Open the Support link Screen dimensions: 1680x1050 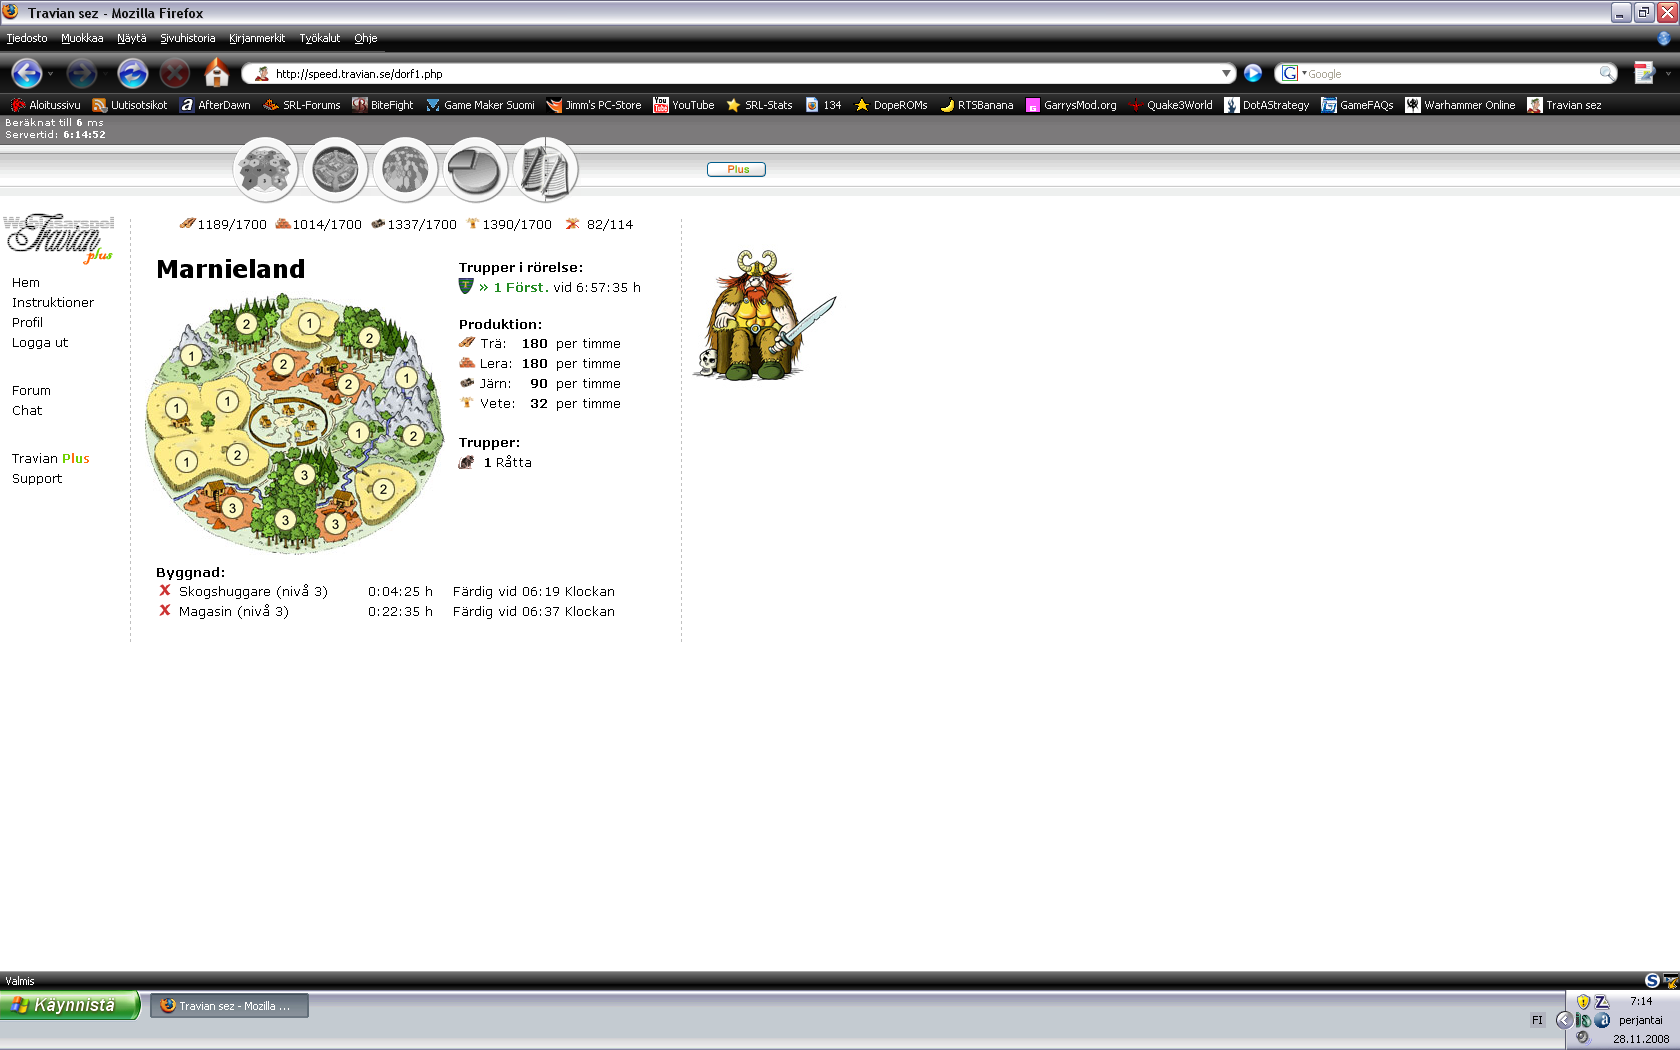tap(37, 479)
